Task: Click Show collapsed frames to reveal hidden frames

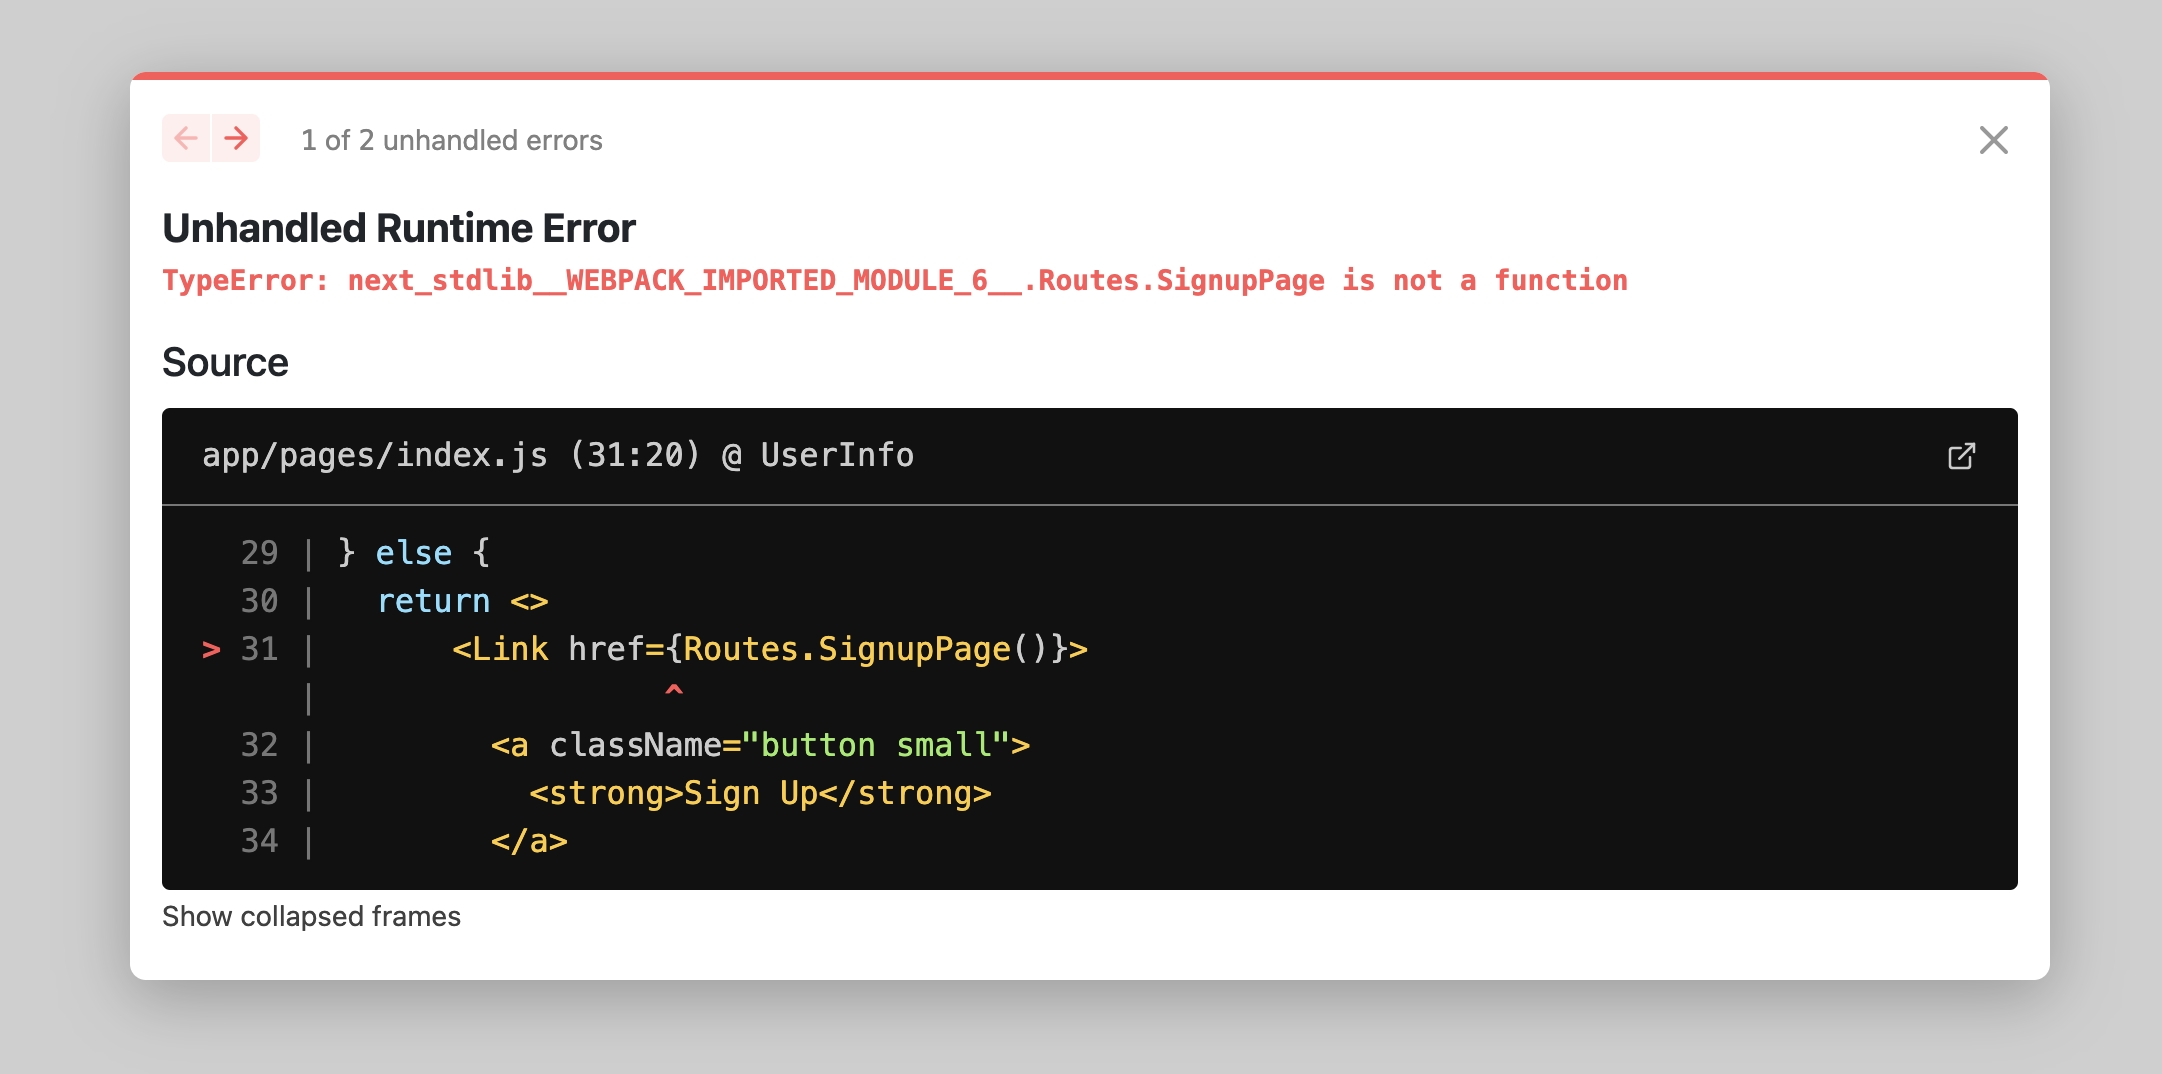Action: (x=312, y=916)
